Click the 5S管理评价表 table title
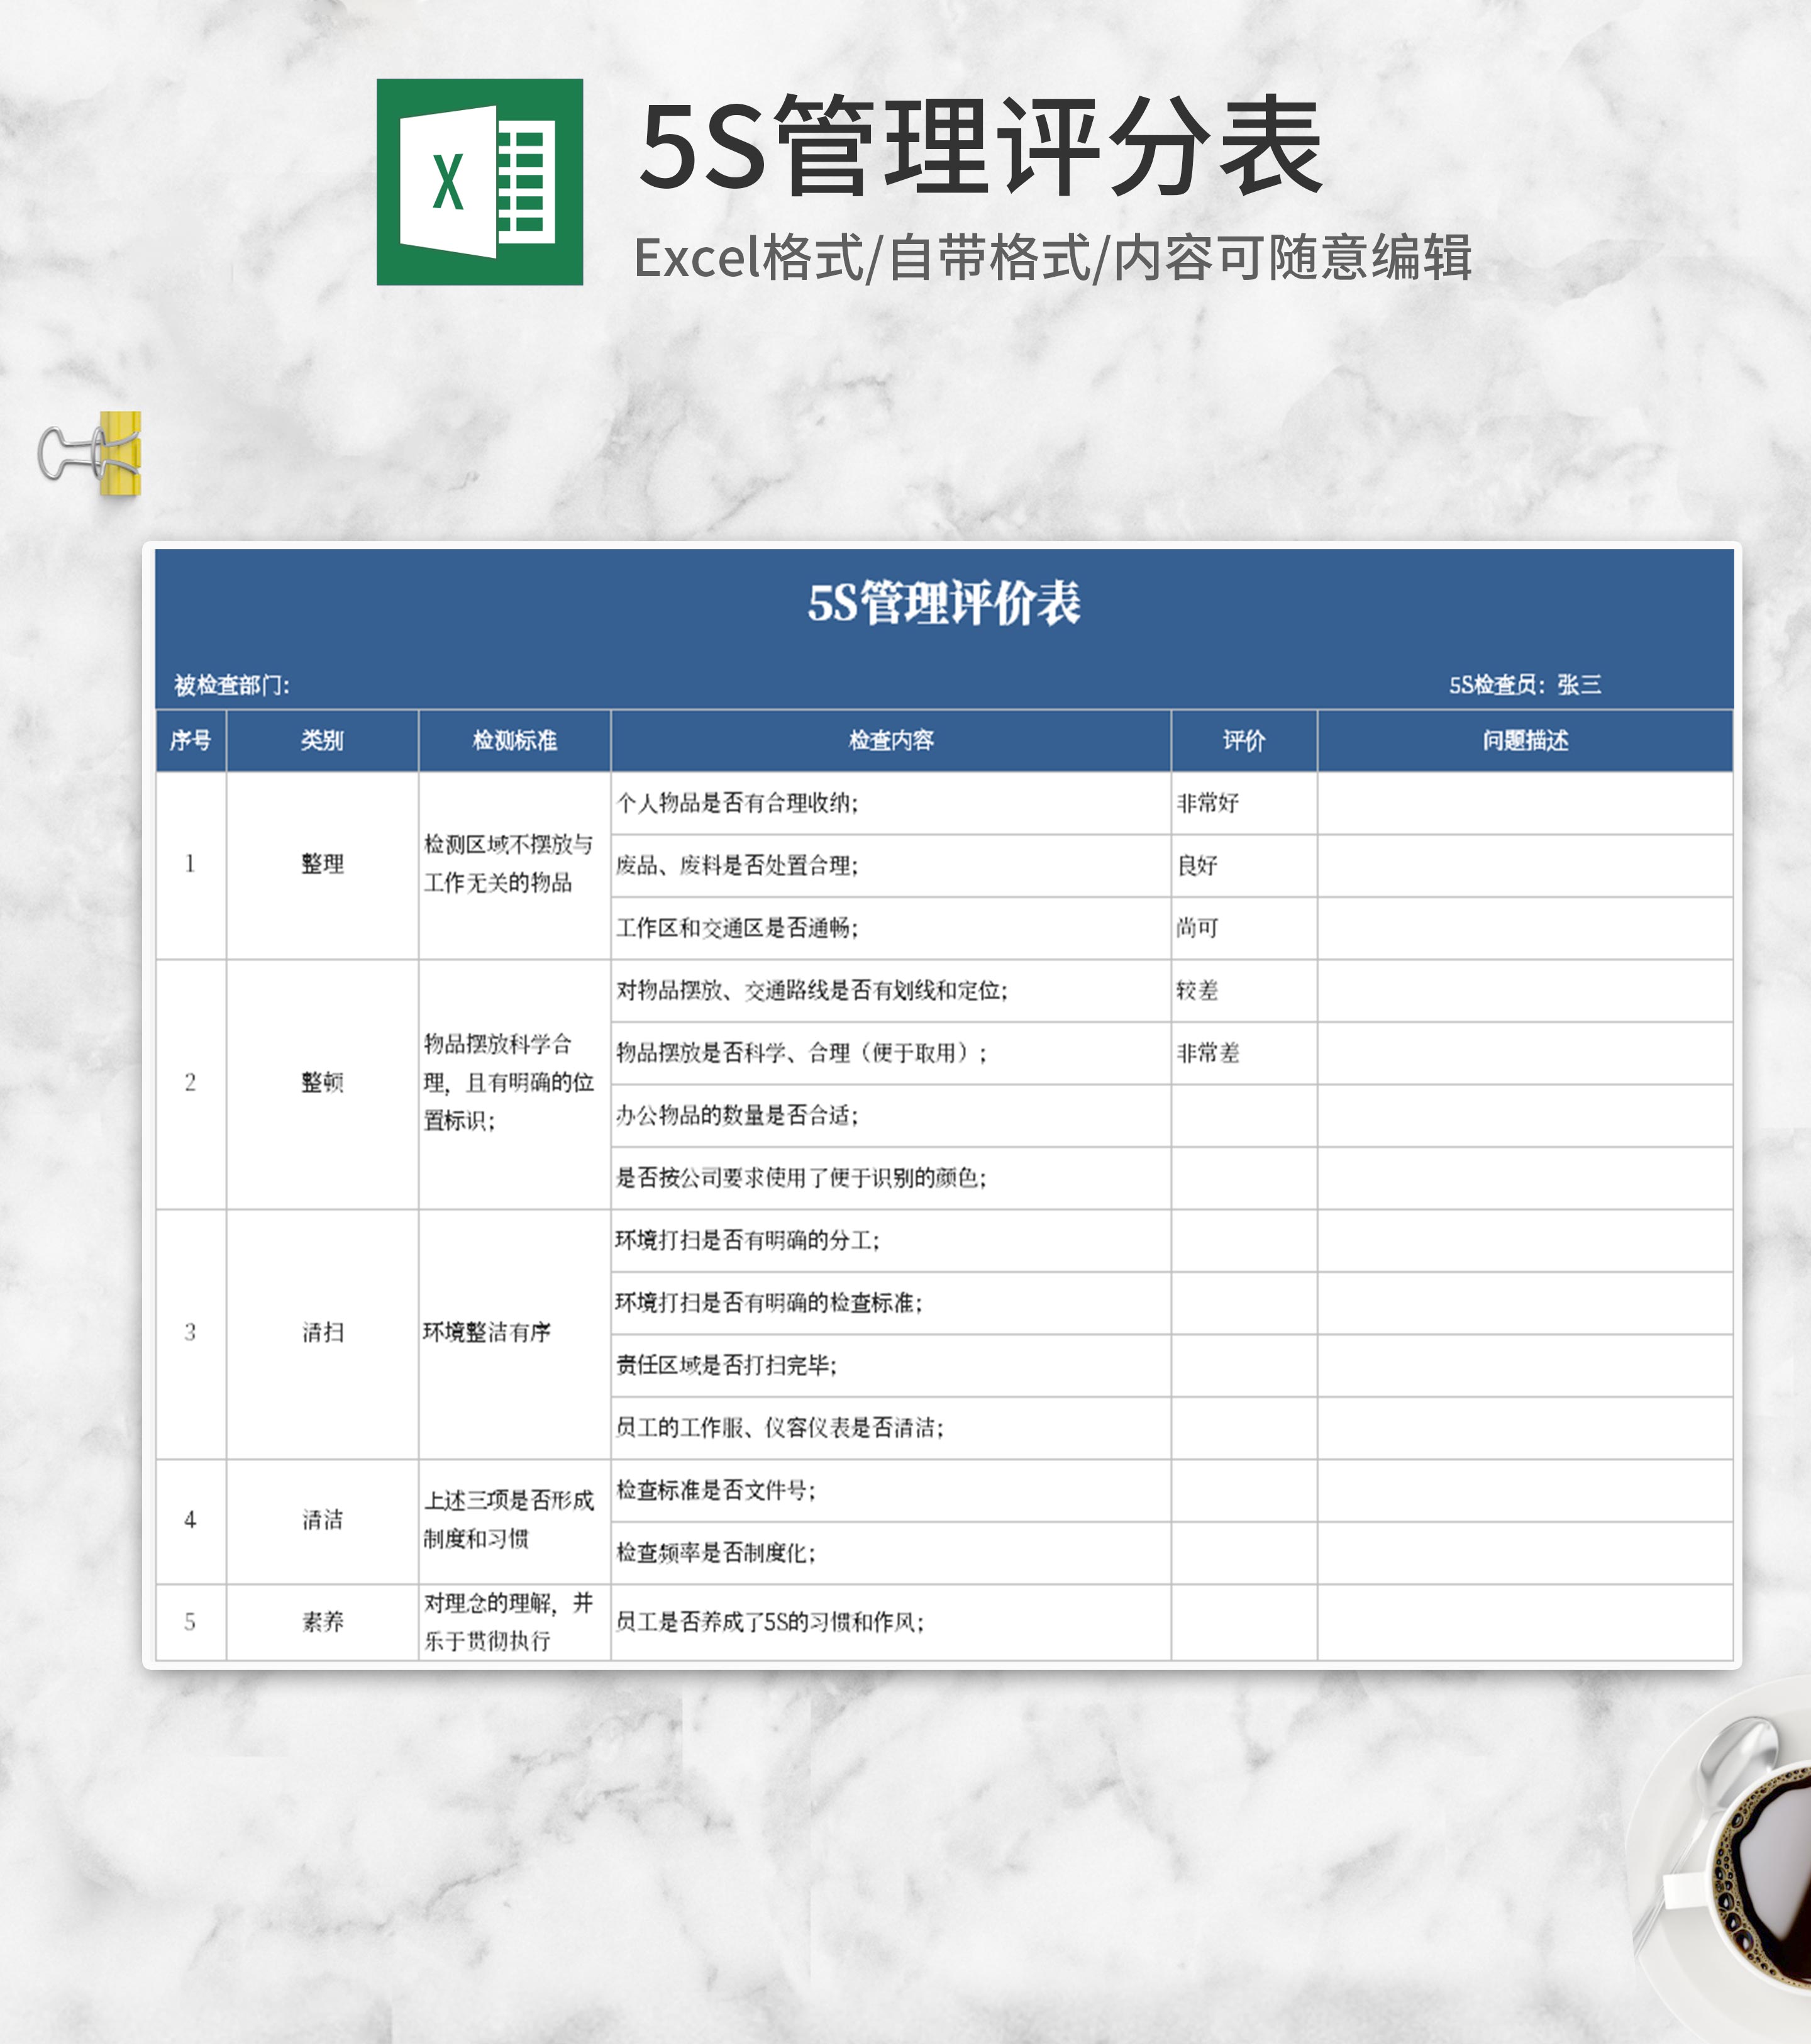1811x2044 pixels. pyautogui.click(x=943, y=603)
